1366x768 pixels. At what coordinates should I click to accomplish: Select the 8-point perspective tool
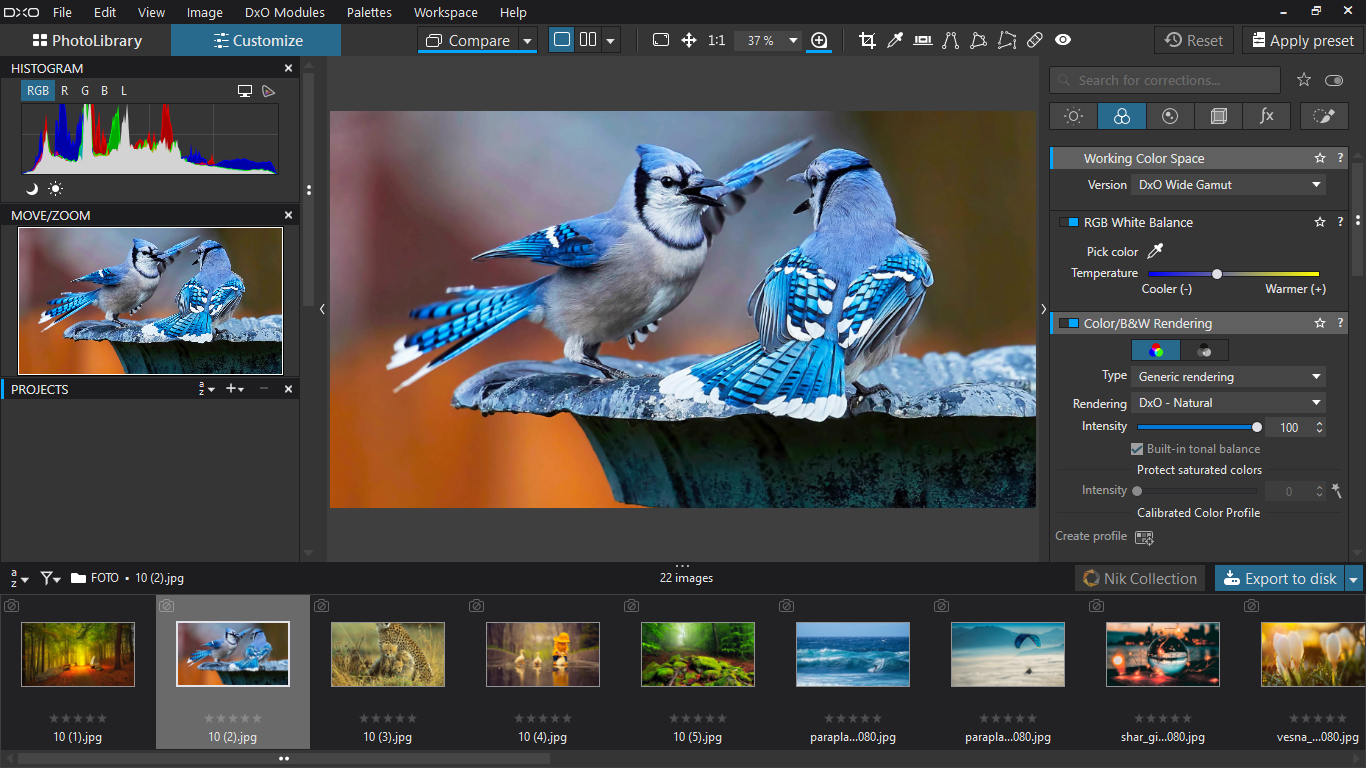coord(1007,40)
